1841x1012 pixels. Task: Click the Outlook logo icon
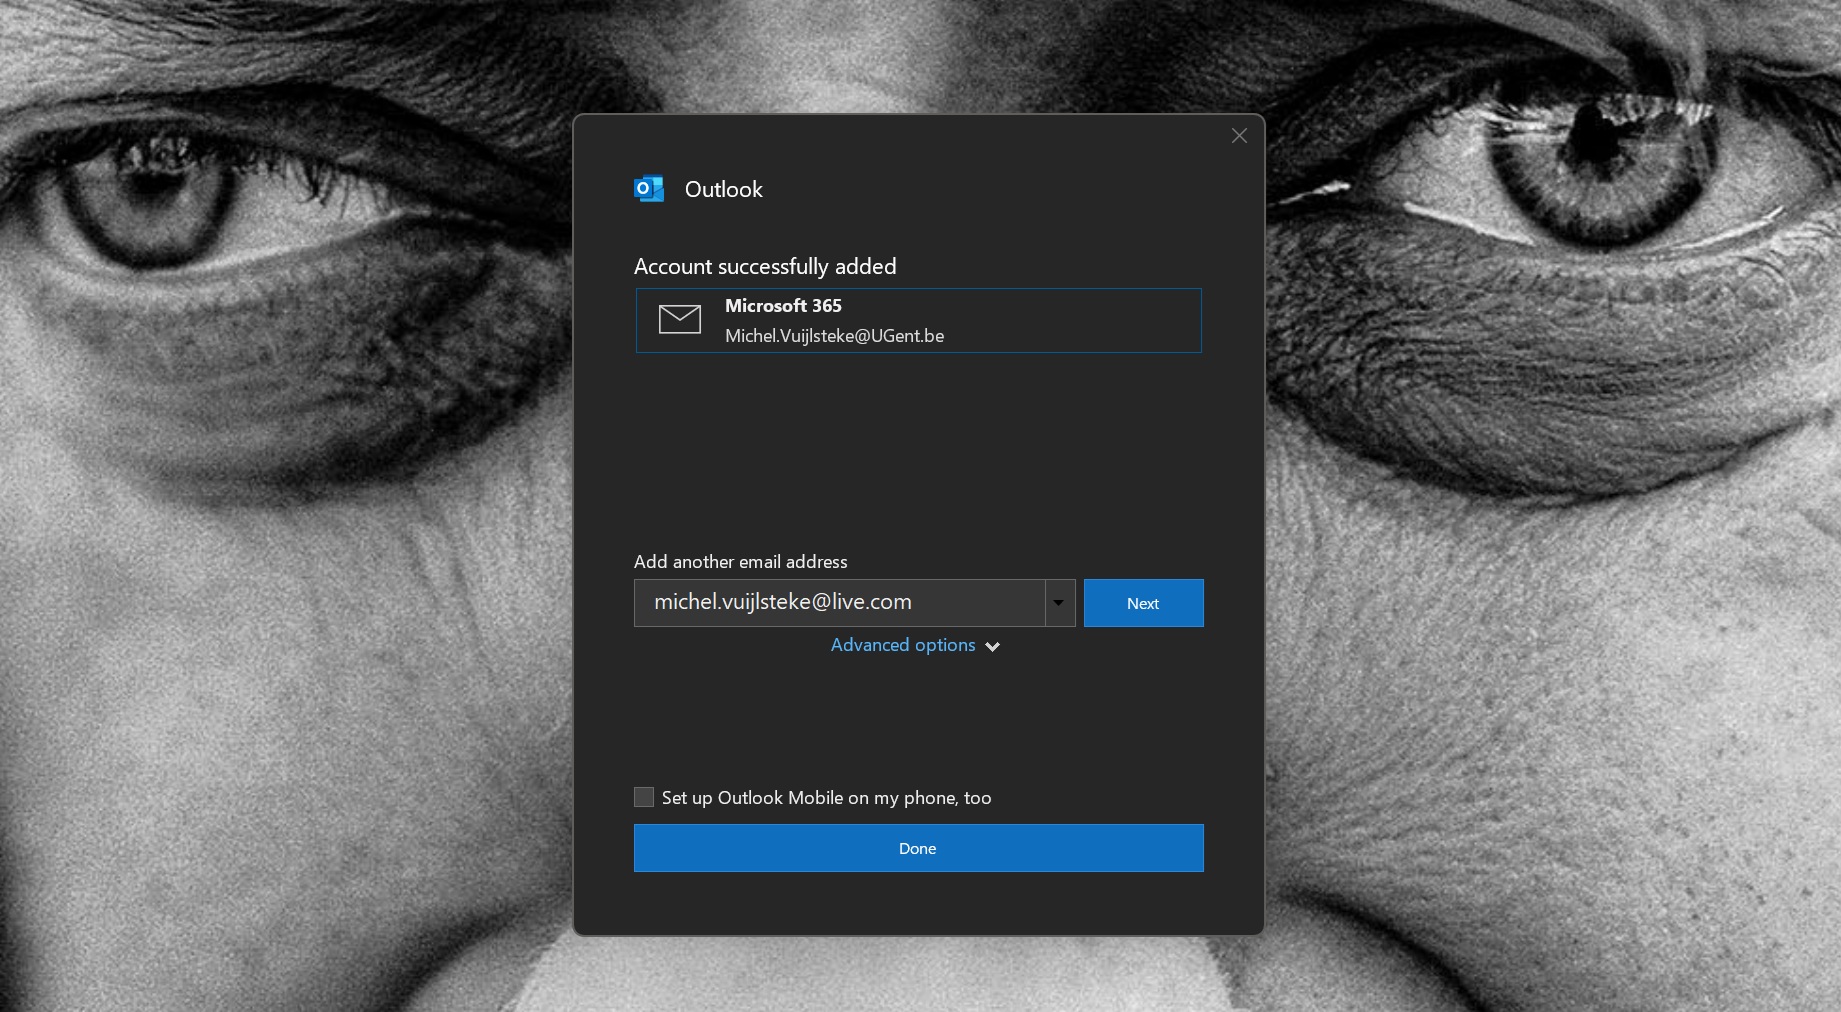[649, 189]
